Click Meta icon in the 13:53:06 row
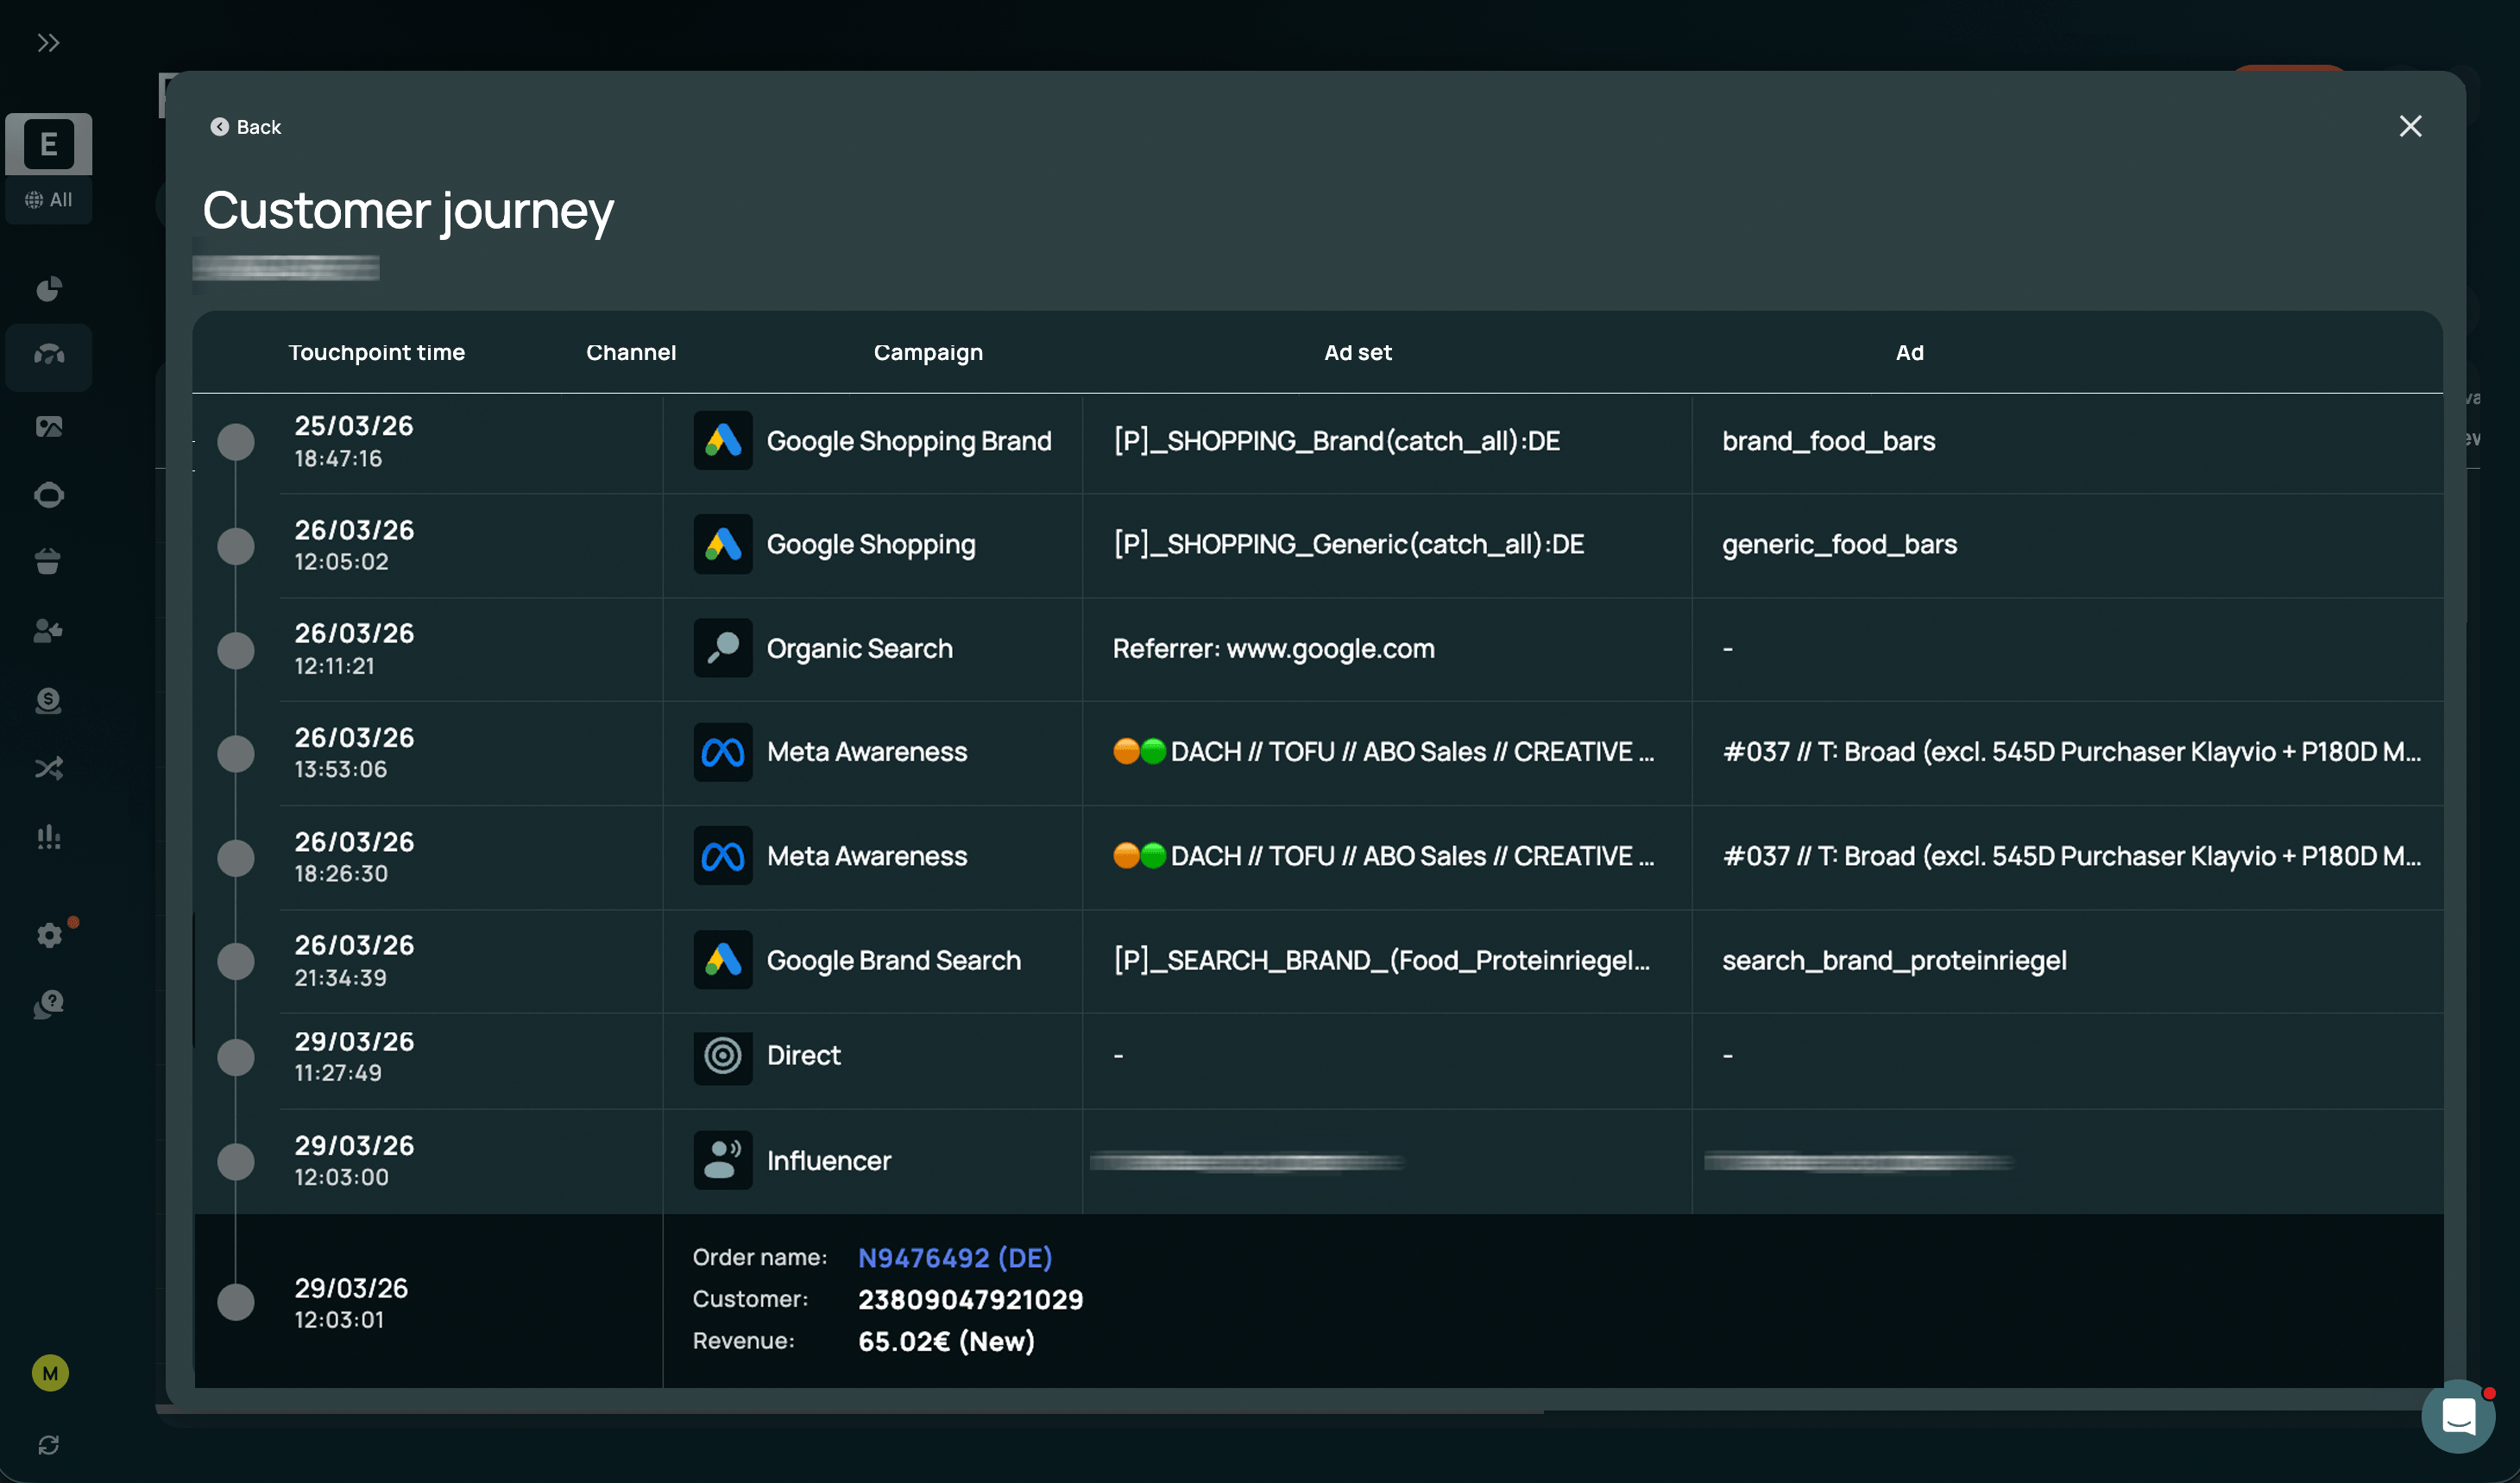The height and width of the screenshot is (1483, 2520). 723,752
